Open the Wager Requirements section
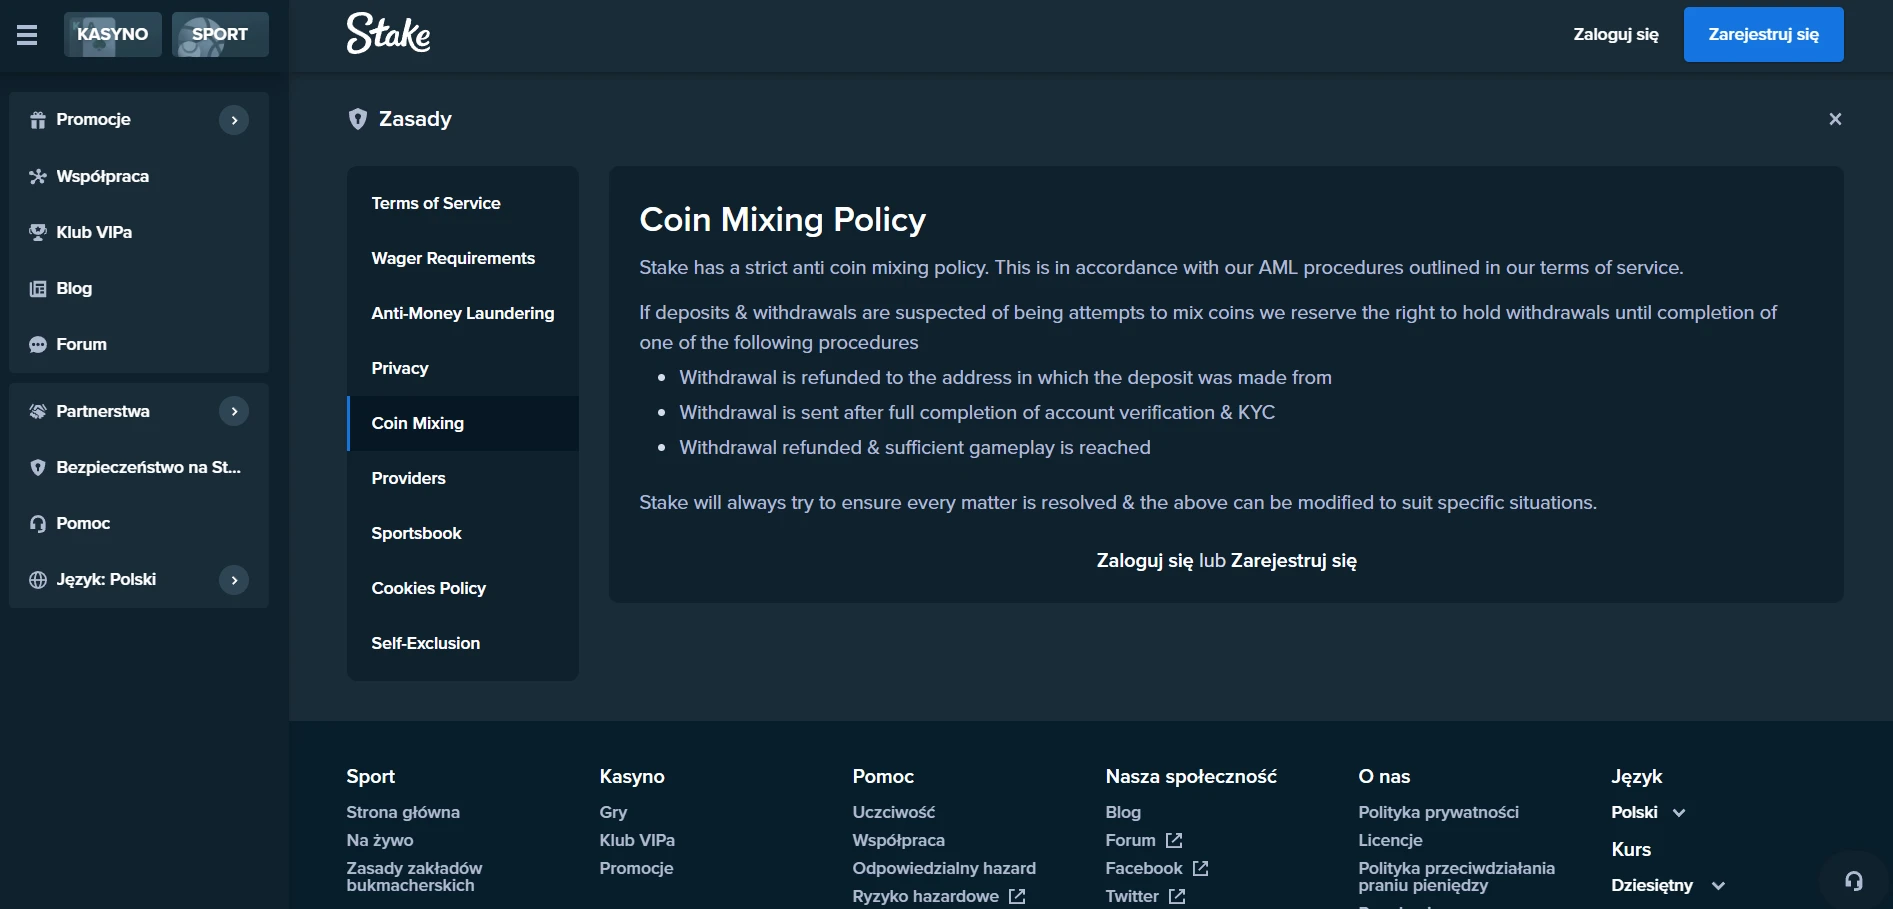Screen dimensions: 1893x909 463,258
